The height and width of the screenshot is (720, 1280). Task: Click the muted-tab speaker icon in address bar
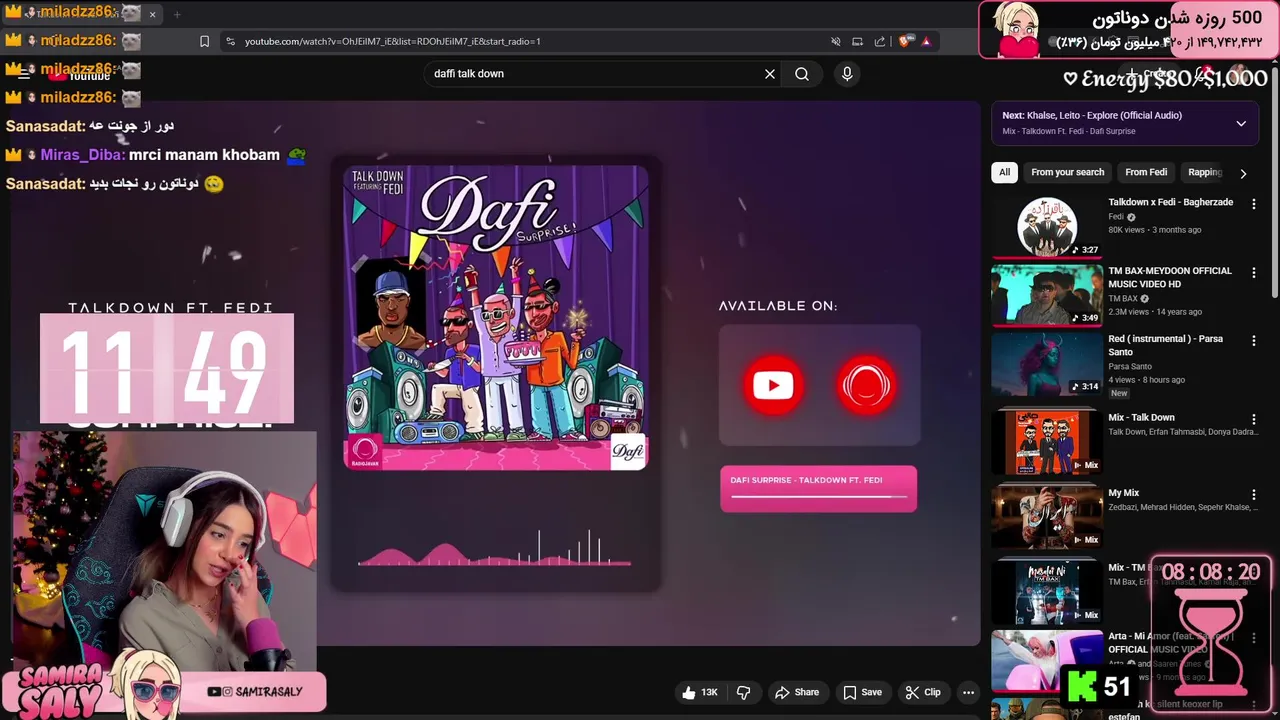[x=836, y=41]
